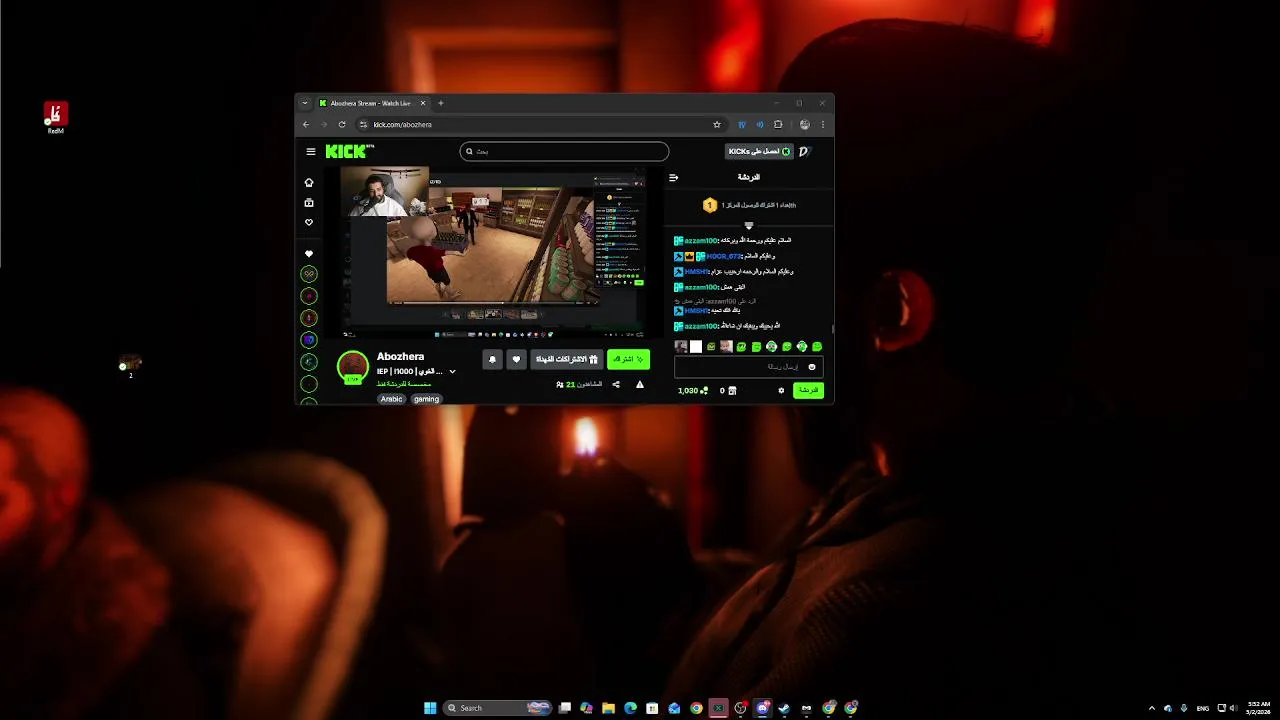The height and width of the screenshot is (720, 1280).
Task: Follow Abozhera with the heart button
Action: click(x=516, y=359)
